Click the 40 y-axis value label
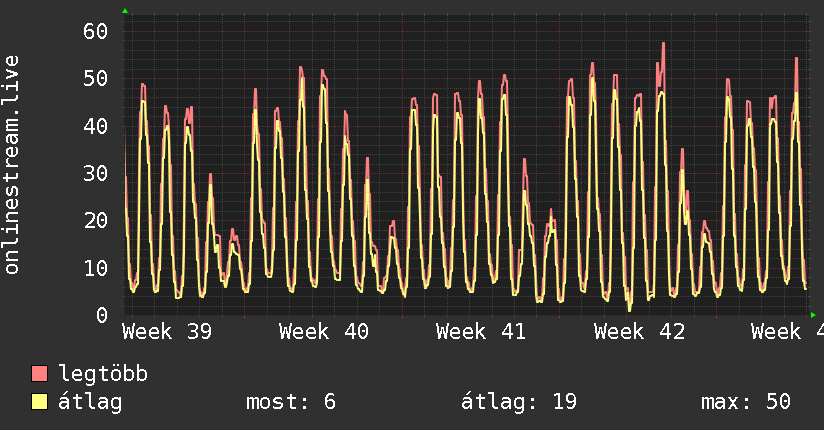The width and height of the screenshot is (824, 430). coord(96,126)
